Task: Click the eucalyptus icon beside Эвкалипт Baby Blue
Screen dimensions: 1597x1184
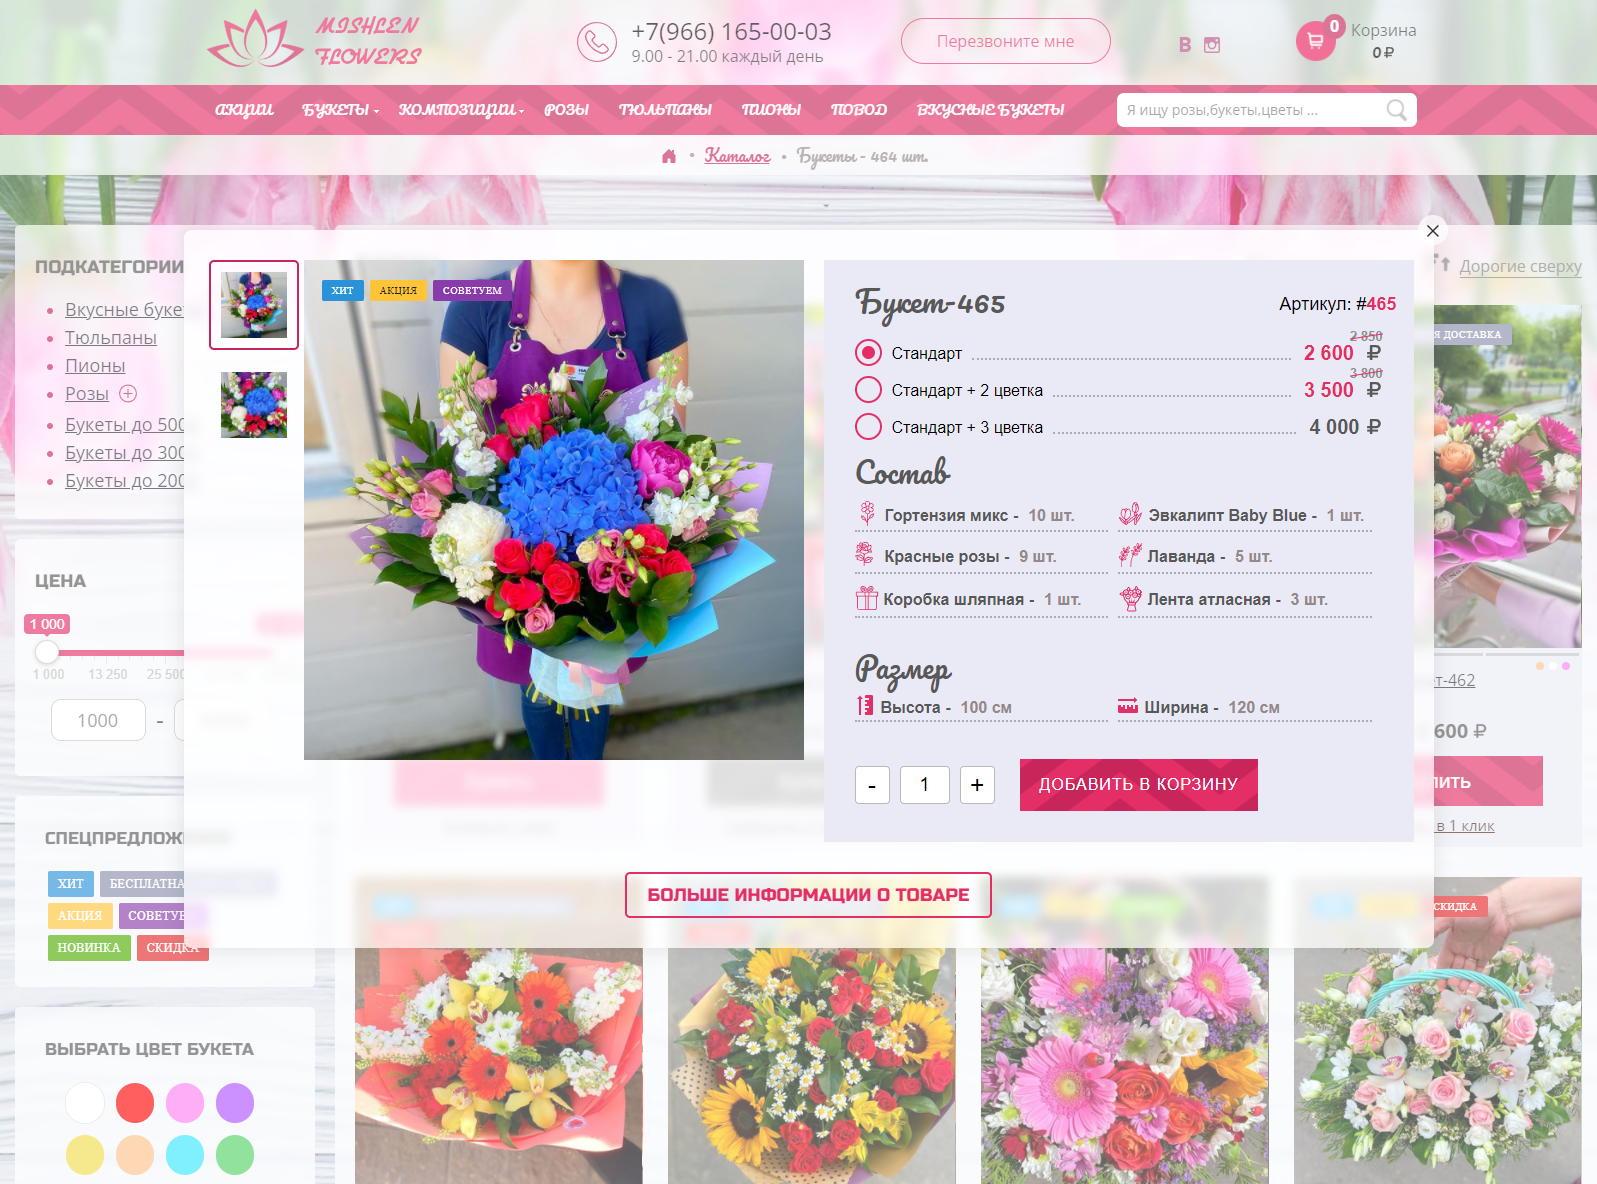Action: (x=1130, y=514)
